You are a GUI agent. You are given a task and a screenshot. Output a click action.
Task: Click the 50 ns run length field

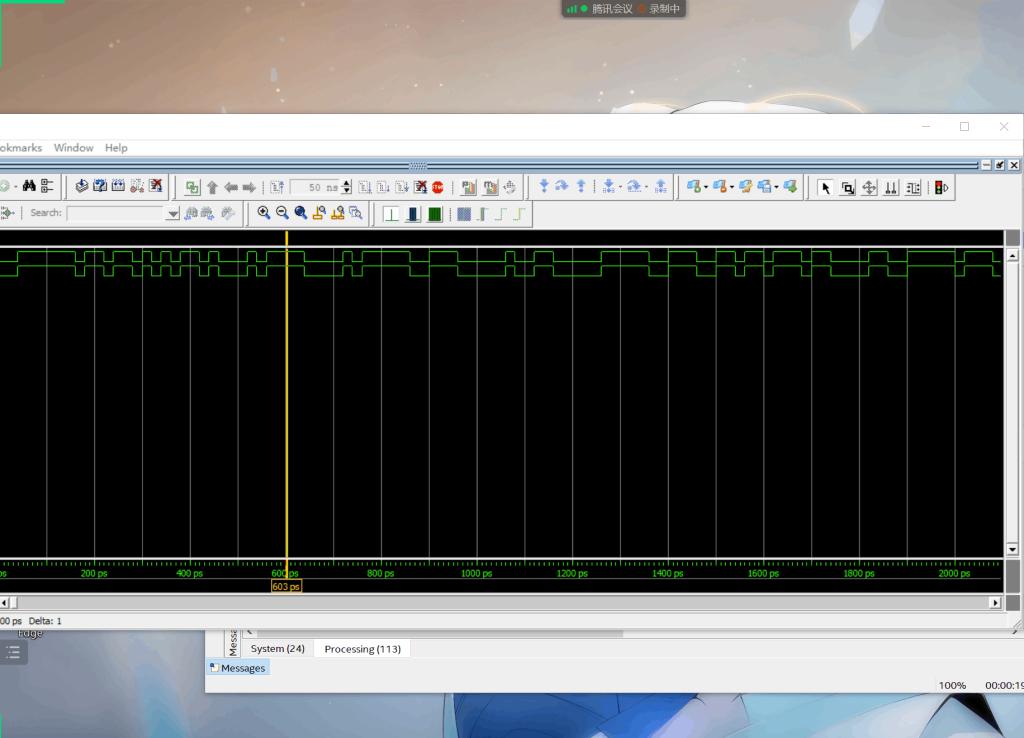318,187
